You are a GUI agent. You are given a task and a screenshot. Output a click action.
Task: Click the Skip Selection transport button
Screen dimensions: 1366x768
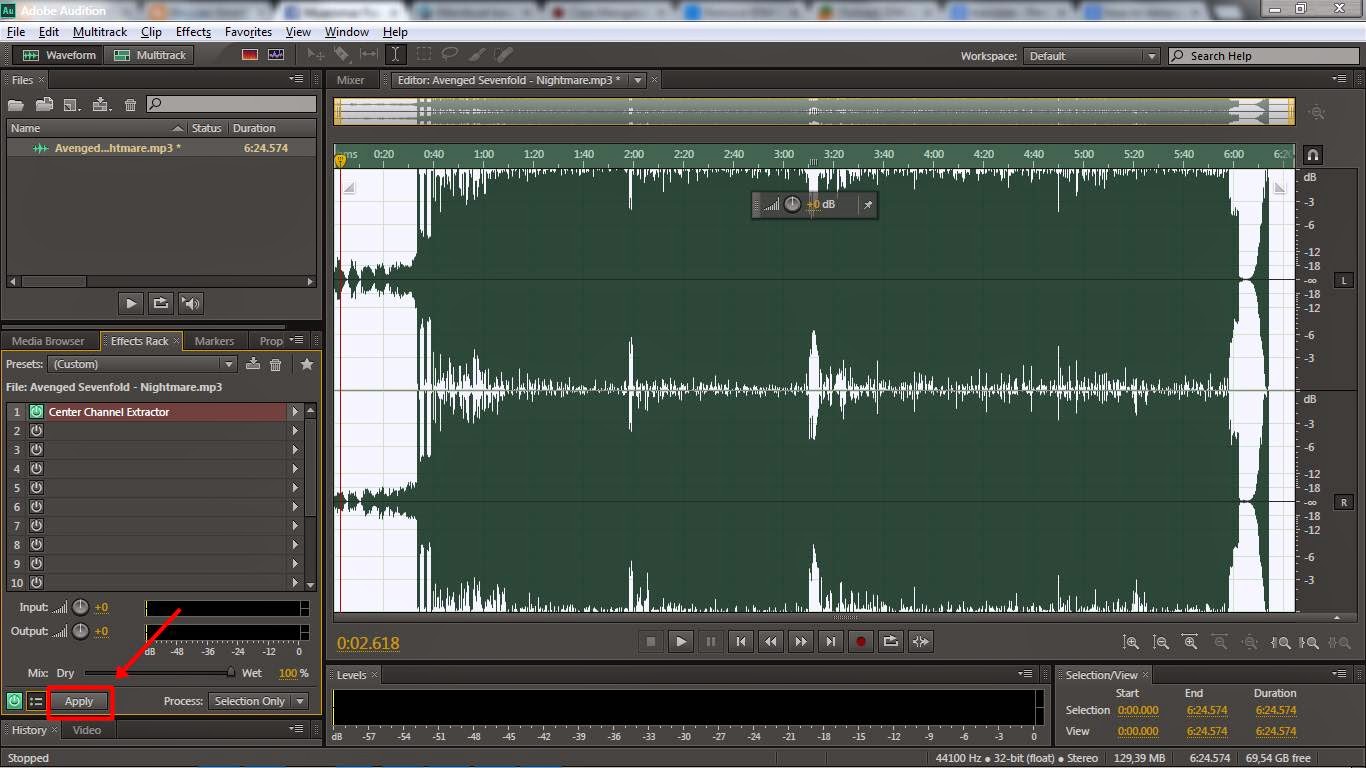[921, 642]
